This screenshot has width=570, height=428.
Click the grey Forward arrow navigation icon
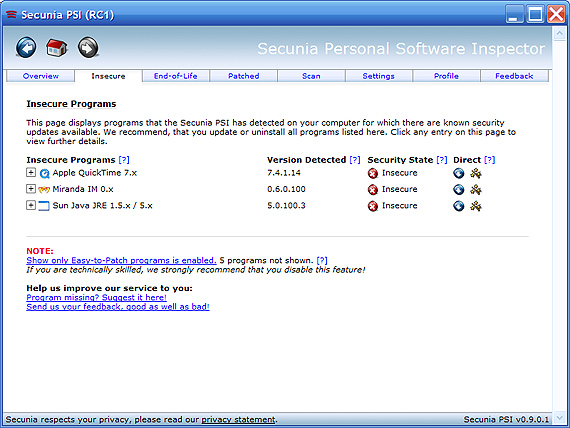[x=88, y=47]
